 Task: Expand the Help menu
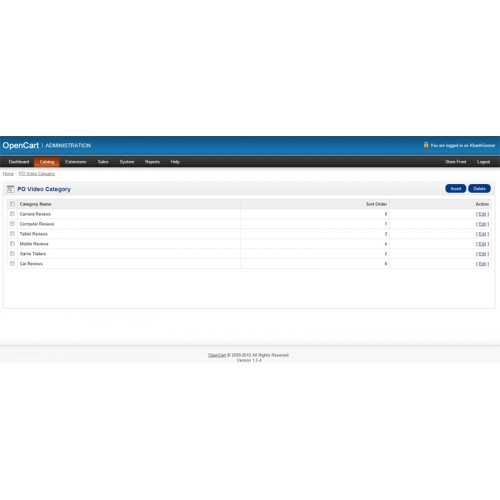pos(175,162)
